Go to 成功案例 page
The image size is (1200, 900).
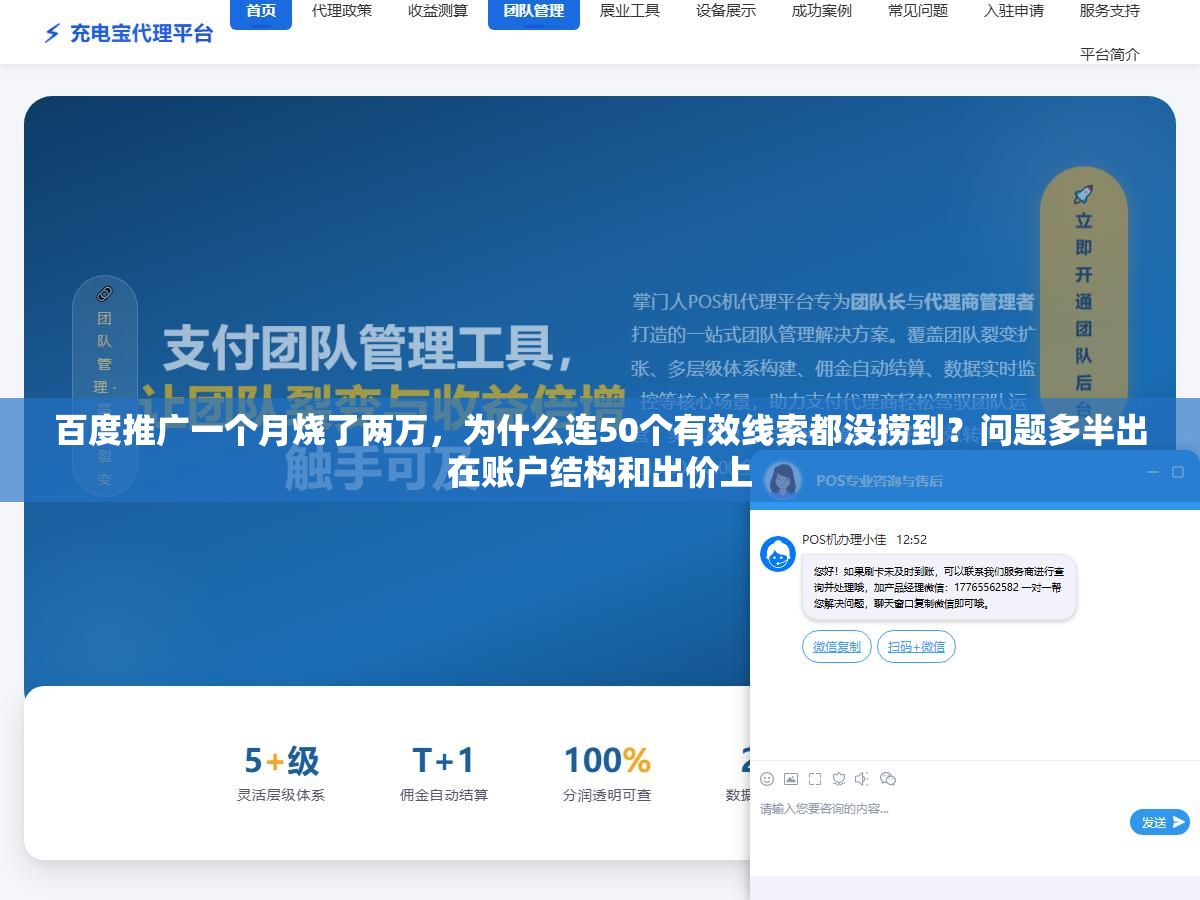click(822, 11)
